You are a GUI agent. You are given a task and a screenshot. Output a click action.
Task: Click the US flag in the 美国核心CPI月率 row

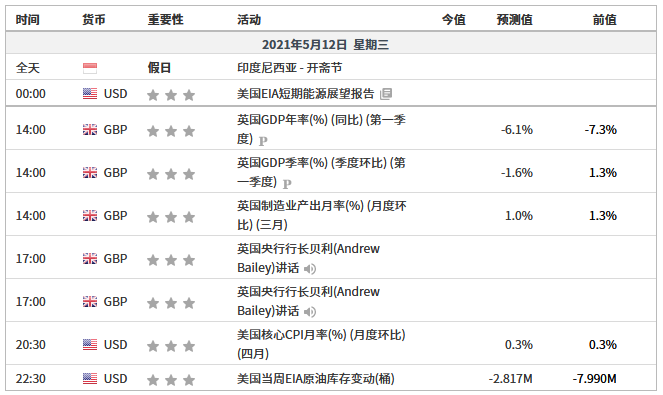(90, 345)
